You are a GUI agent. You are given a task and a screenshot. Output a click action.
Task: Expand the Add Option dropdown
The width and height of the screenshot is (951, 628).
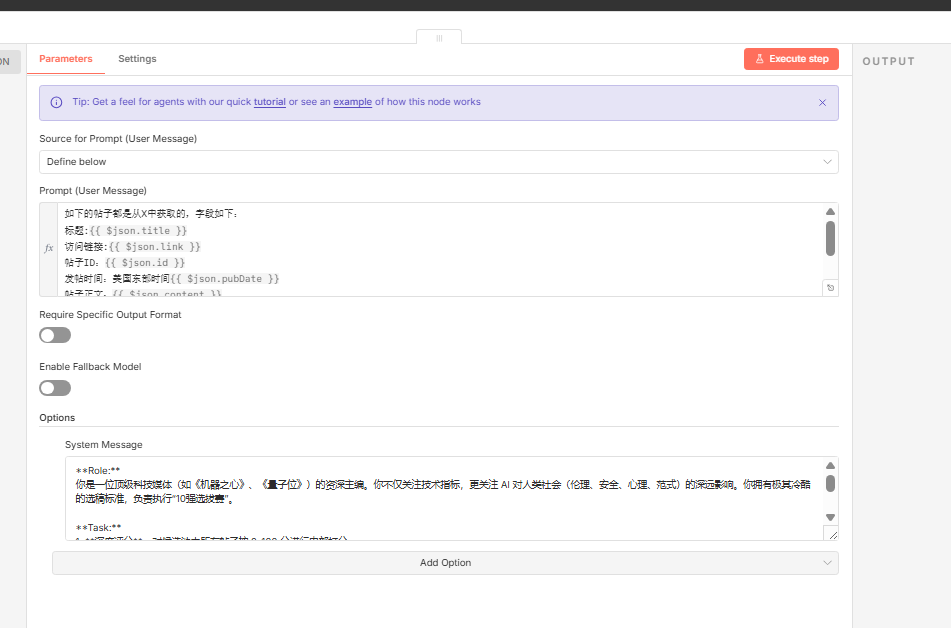(x=445, y=563)
